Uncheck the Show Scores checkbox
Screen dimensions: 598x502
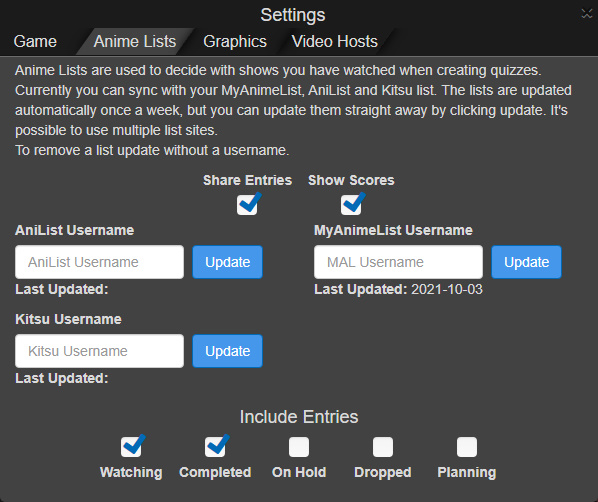[x=351, y=205]
